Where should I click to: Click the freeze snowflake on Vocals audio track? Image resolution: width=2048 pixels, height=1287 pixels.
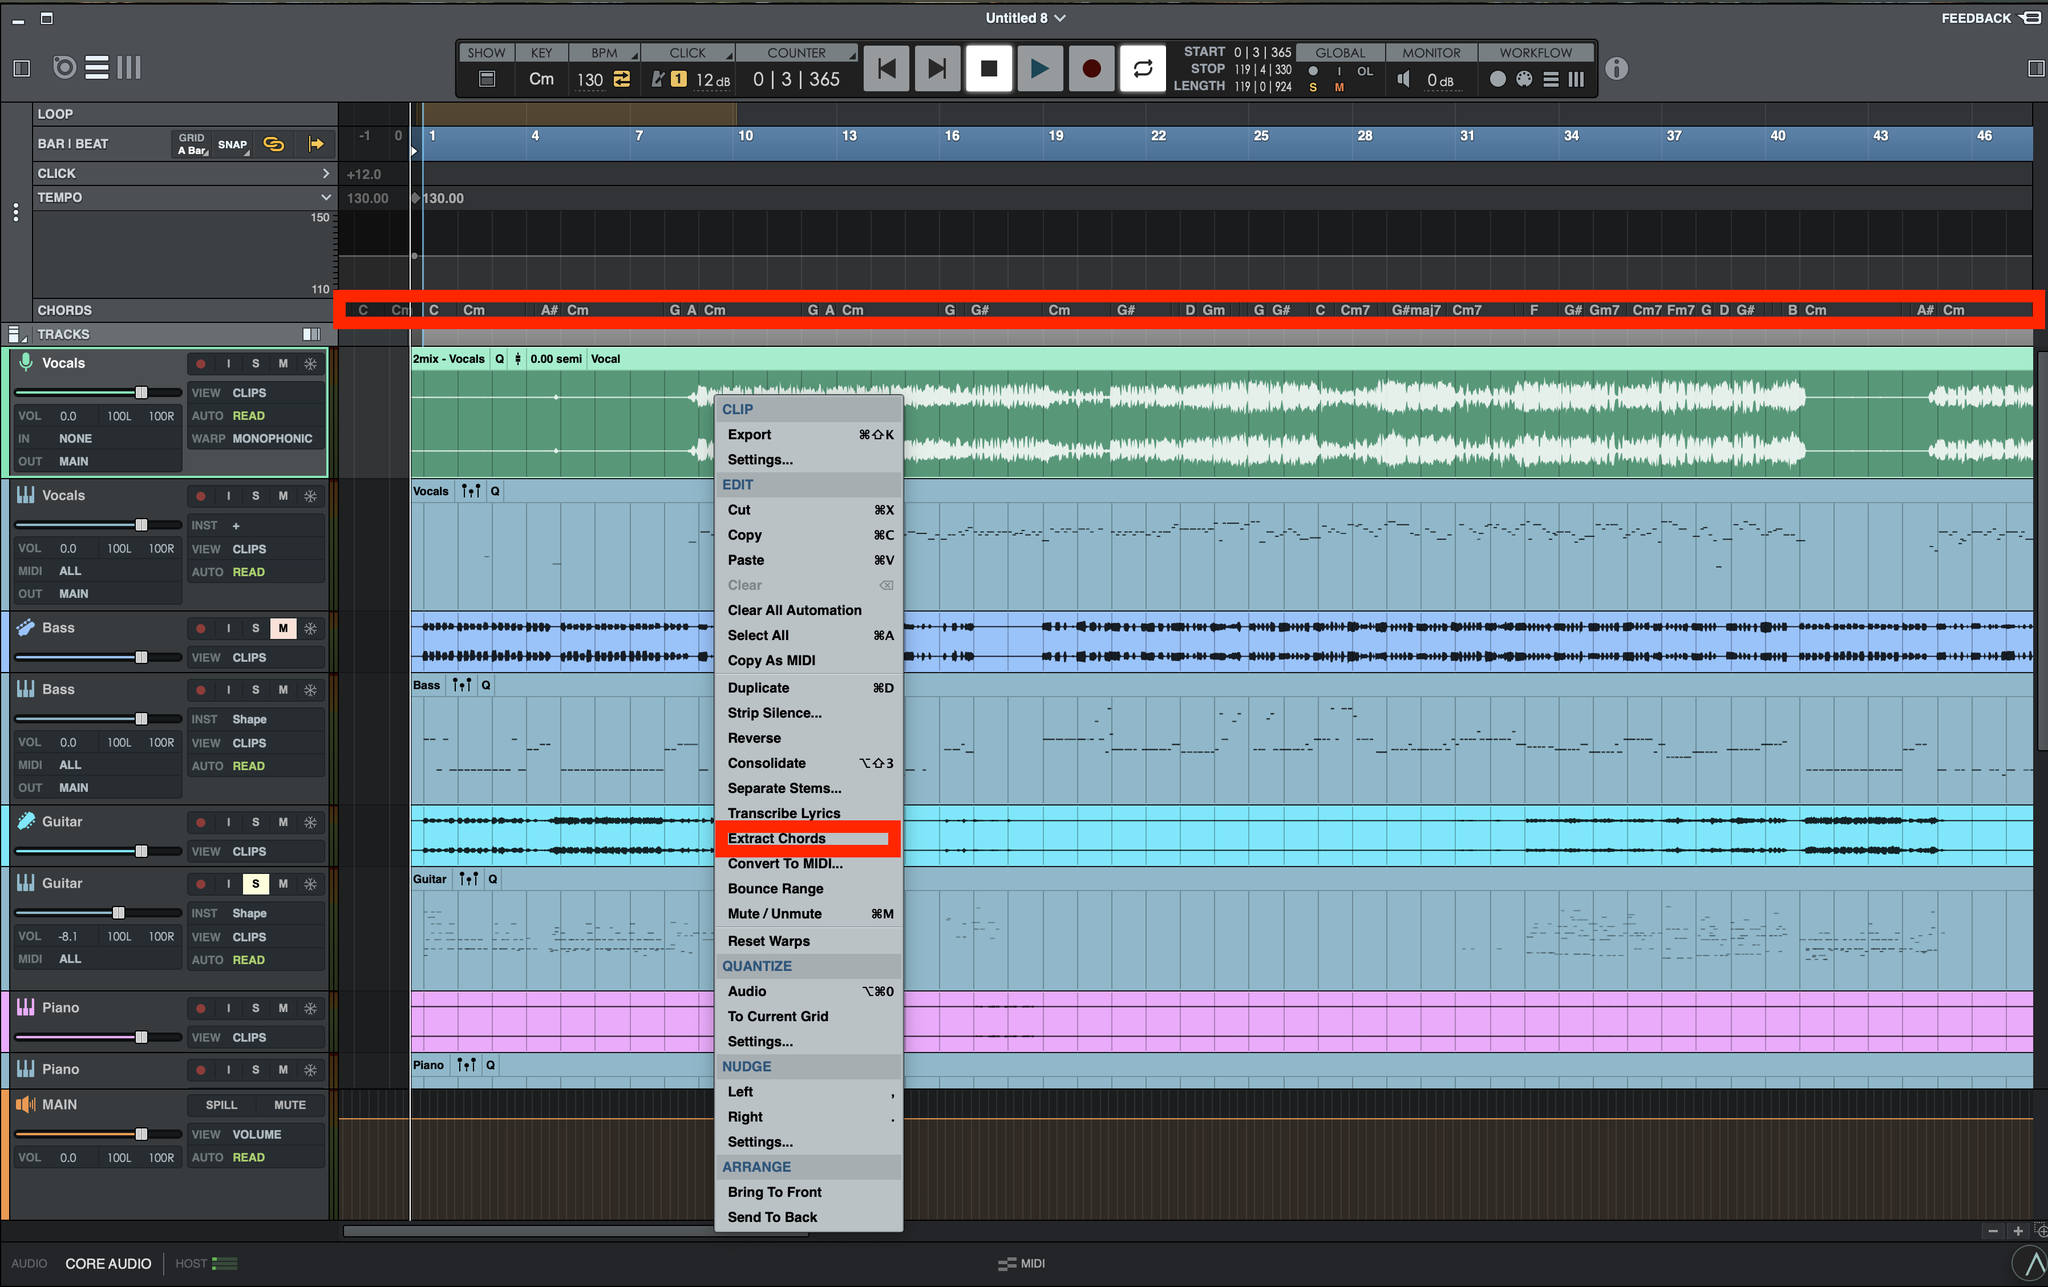[311, 364]
